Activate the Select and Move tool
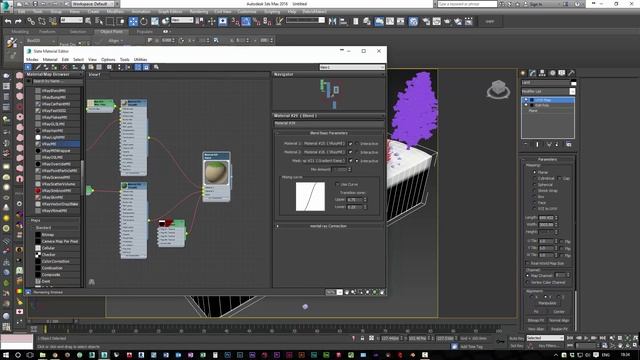The image size is (640, 360). tap(133, 21)
